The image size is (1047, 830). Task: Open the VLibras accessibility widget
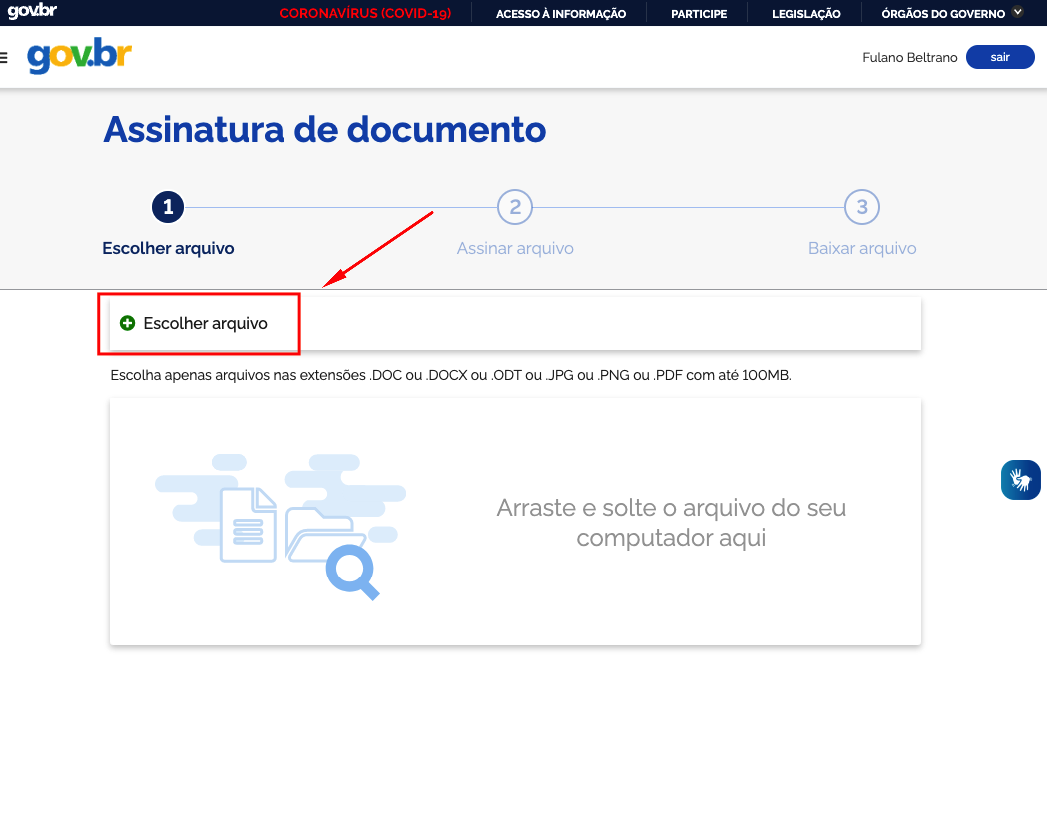pos(1020,480)
